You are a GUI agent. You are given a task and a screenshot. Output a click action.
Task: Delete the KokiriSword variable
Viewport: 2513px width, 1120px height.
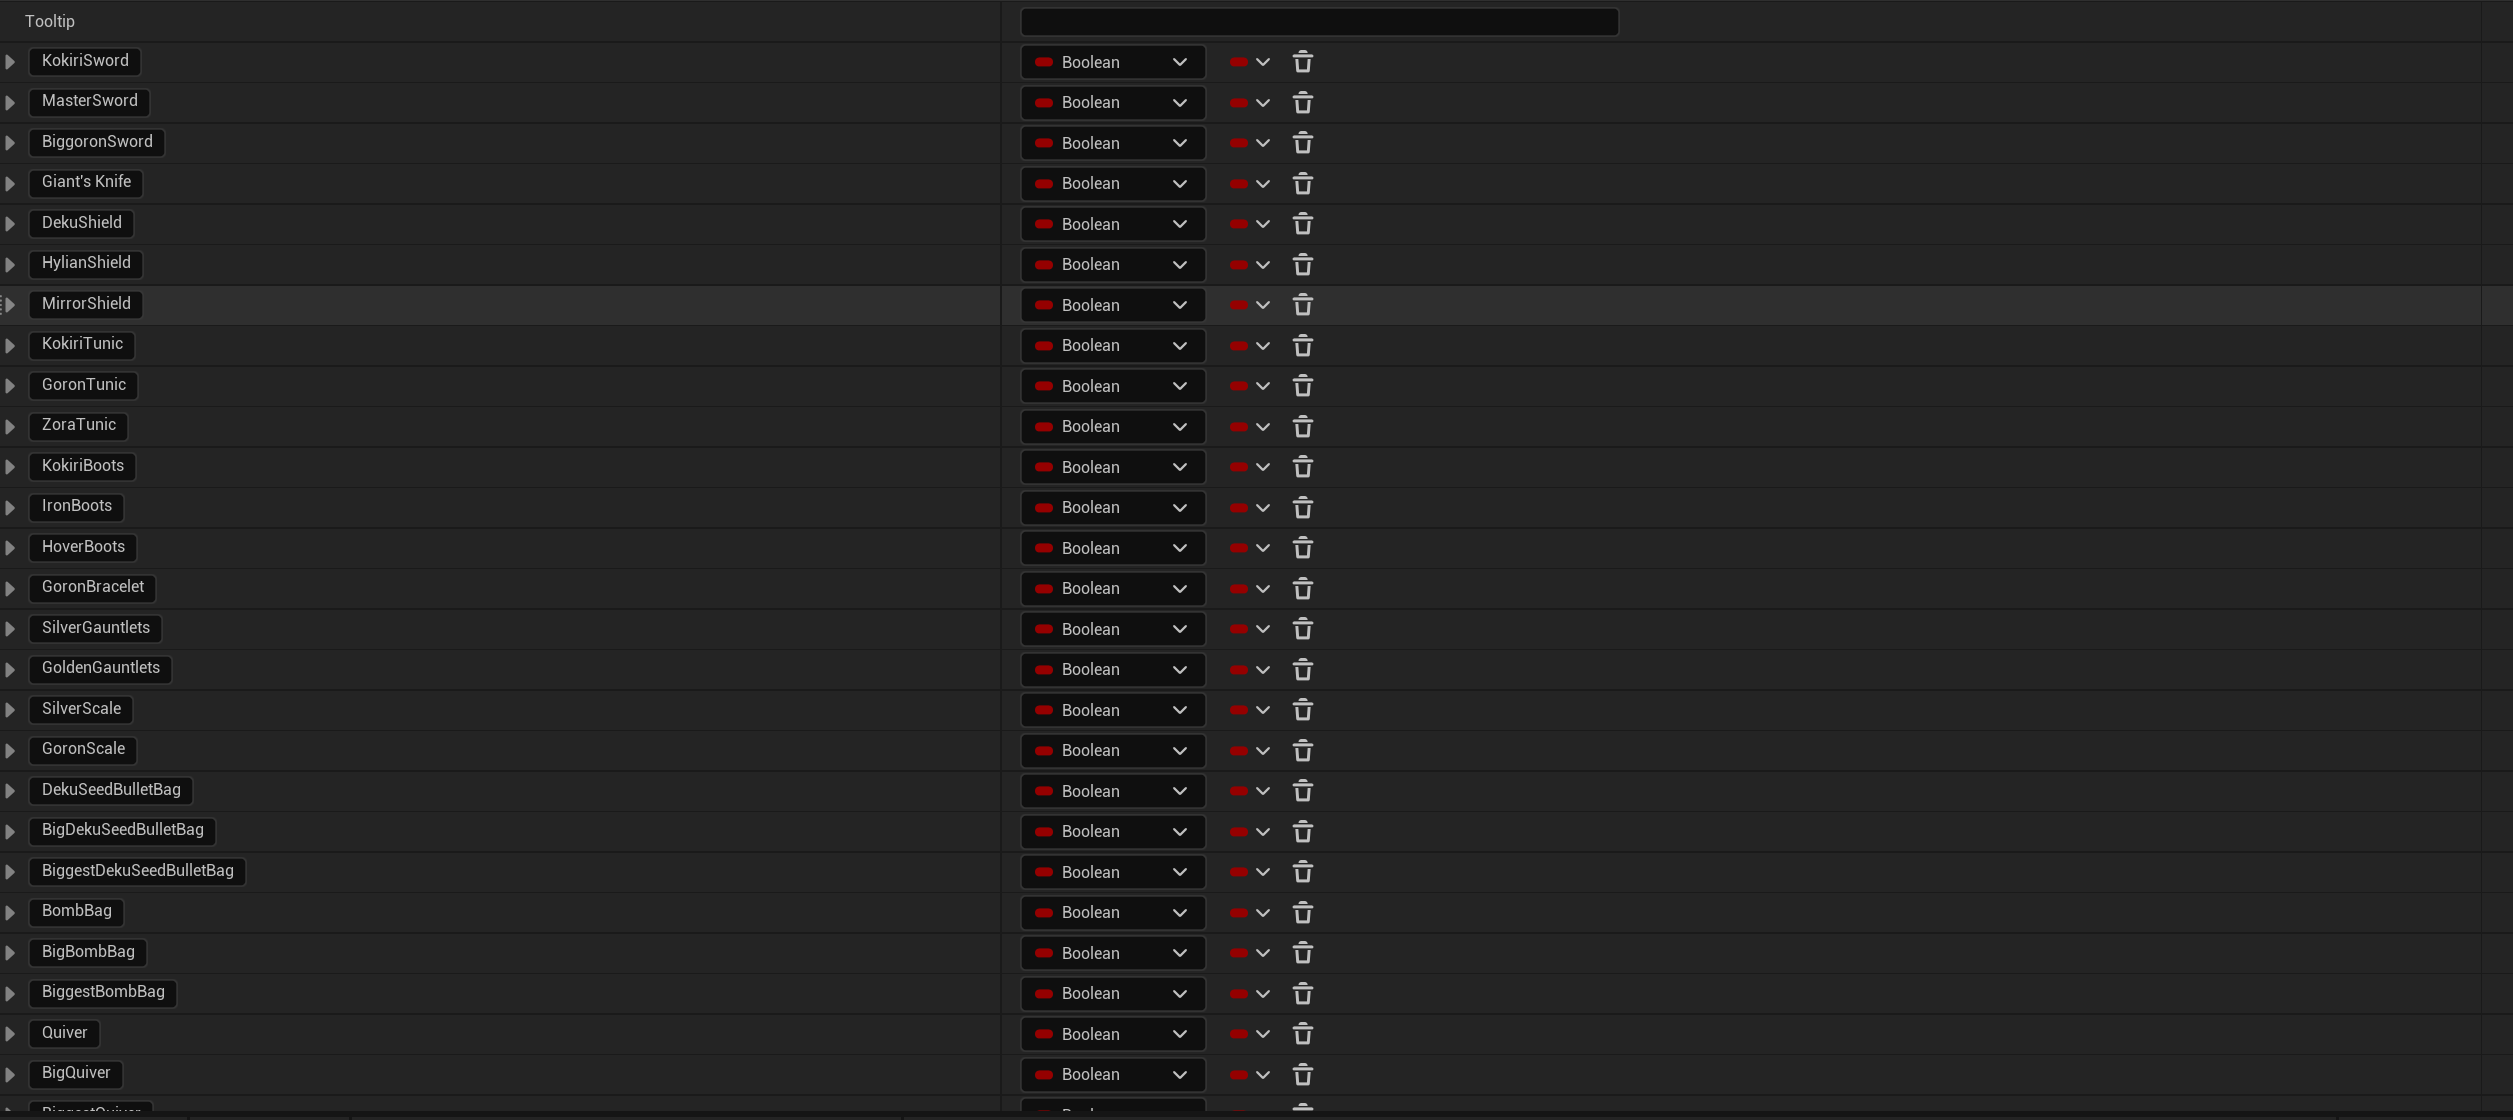[x=1302, y=62]
